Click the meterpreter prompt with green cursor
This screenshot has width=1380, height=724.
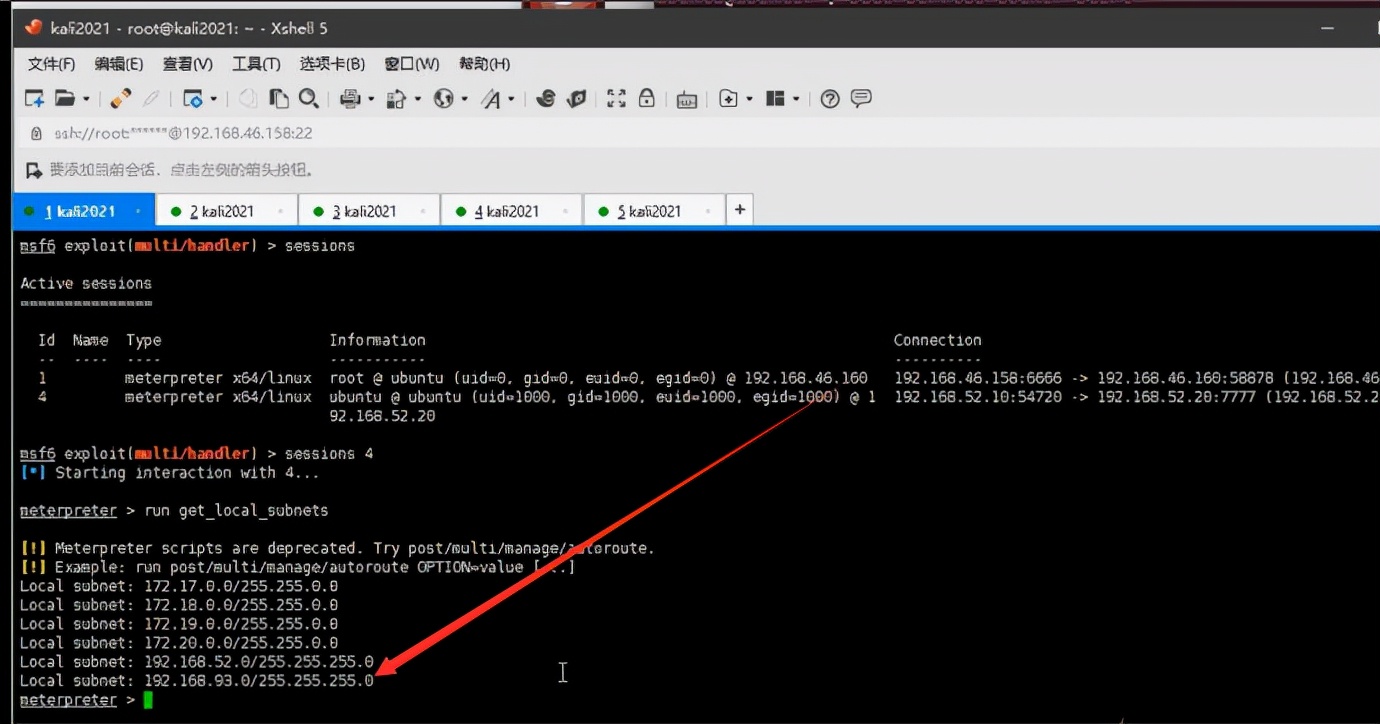pyautogui.click(x=88, y=700)
